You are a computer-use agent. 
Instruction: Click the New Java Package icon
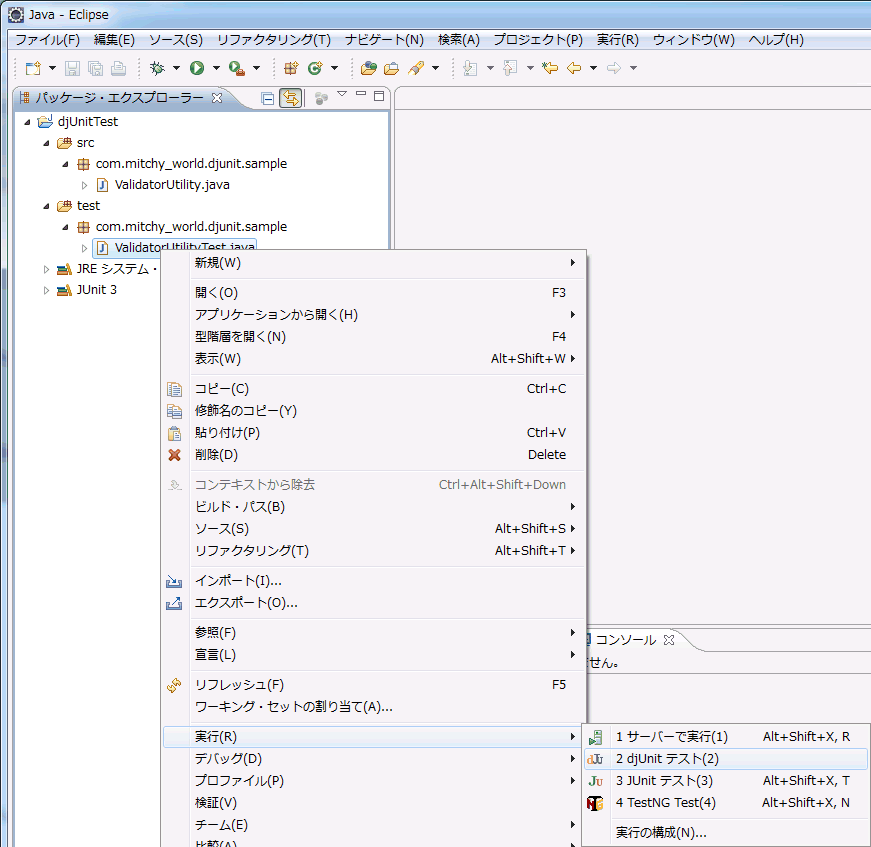(291, 68)
